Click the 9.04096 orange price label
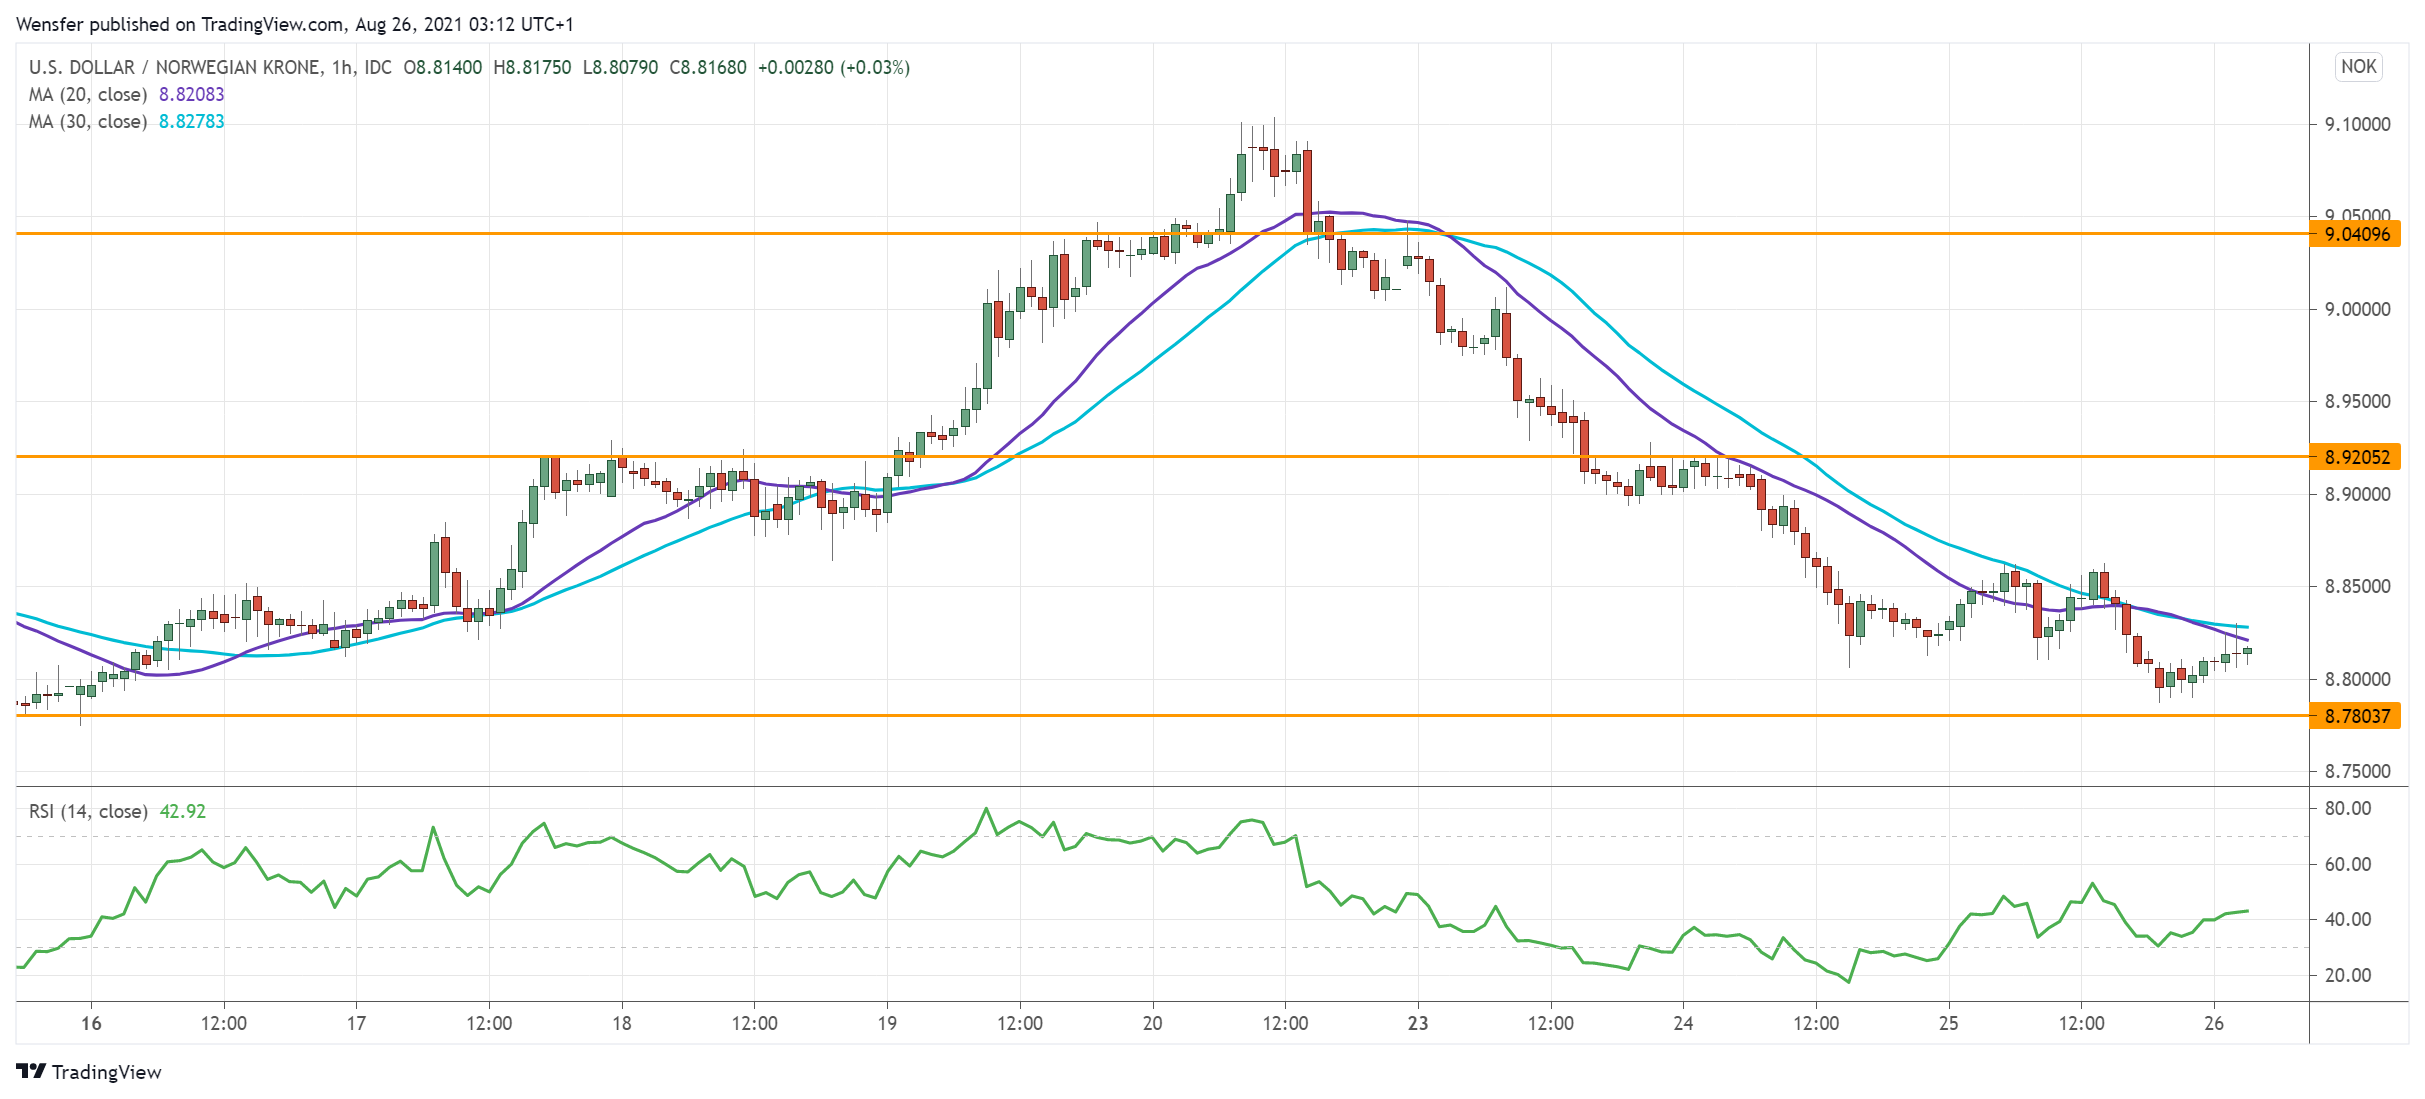The width and height of the screenshot is (2425, 1099). point(2356,235)
